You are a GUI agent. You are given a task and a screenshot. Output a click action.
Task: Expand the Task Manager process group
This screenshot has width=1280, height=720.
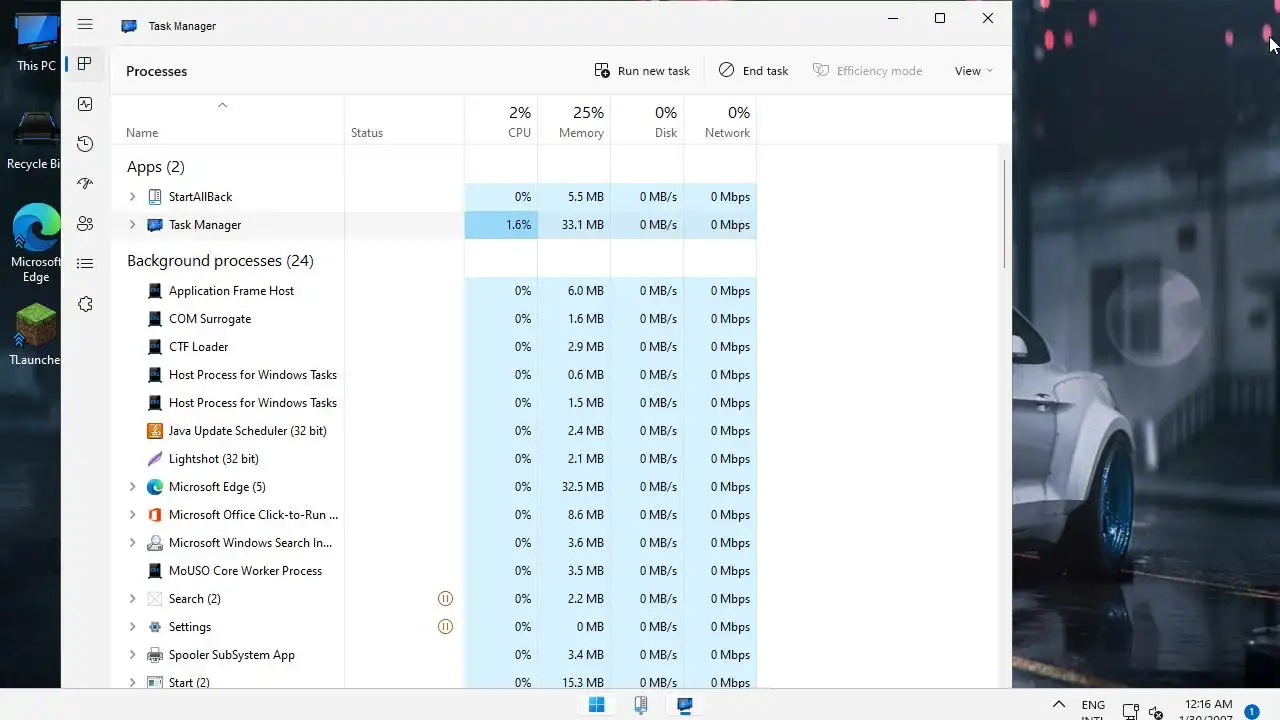(x=132, y=225)
